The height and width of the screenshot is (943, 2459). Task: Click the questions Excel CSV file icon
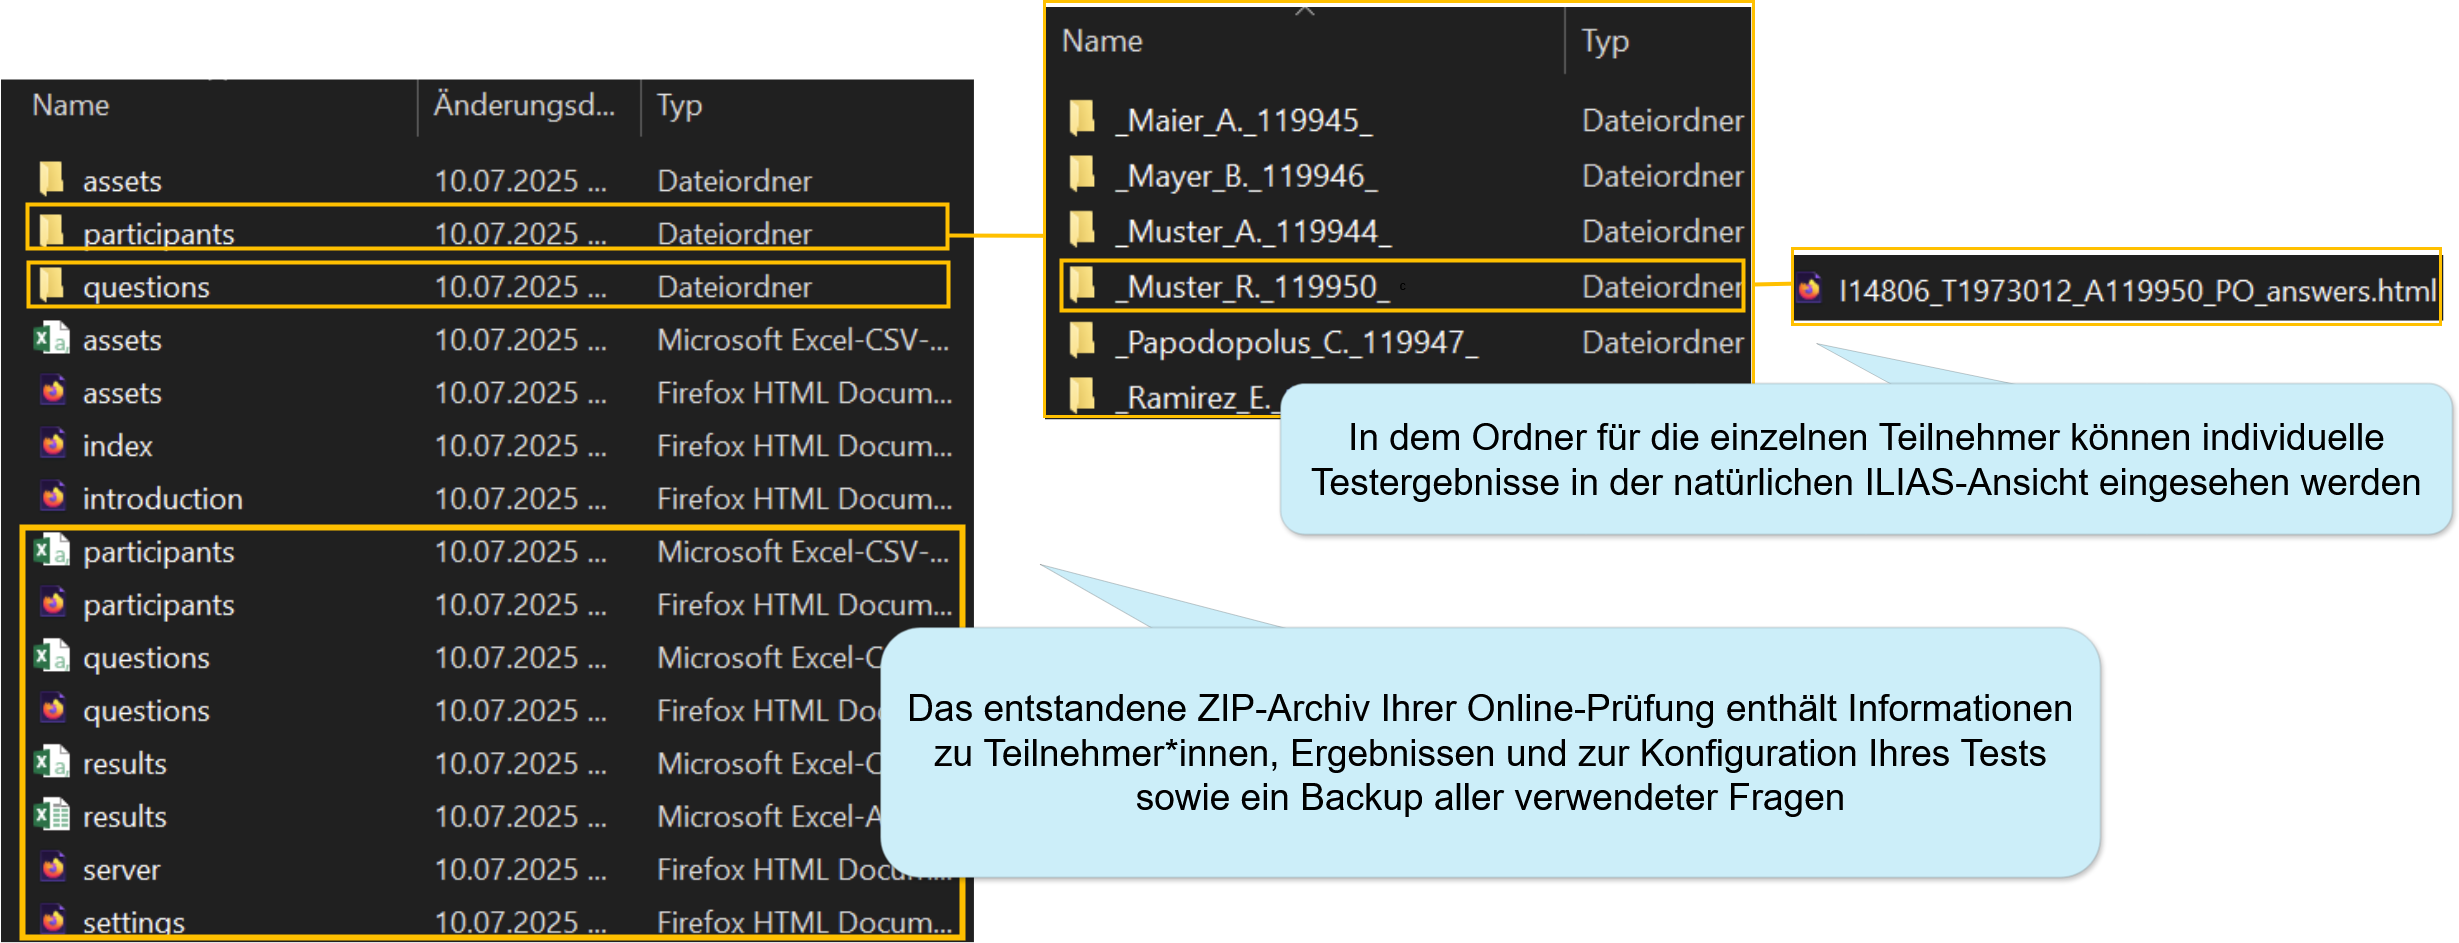(x=51, y=656)
